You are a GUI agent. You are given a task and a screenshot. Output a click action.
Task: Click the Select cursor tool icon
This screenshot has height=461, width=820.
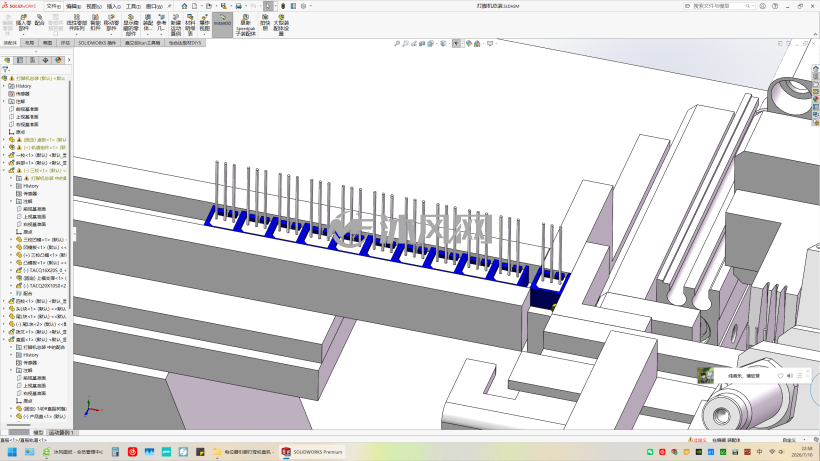point(268,6)
